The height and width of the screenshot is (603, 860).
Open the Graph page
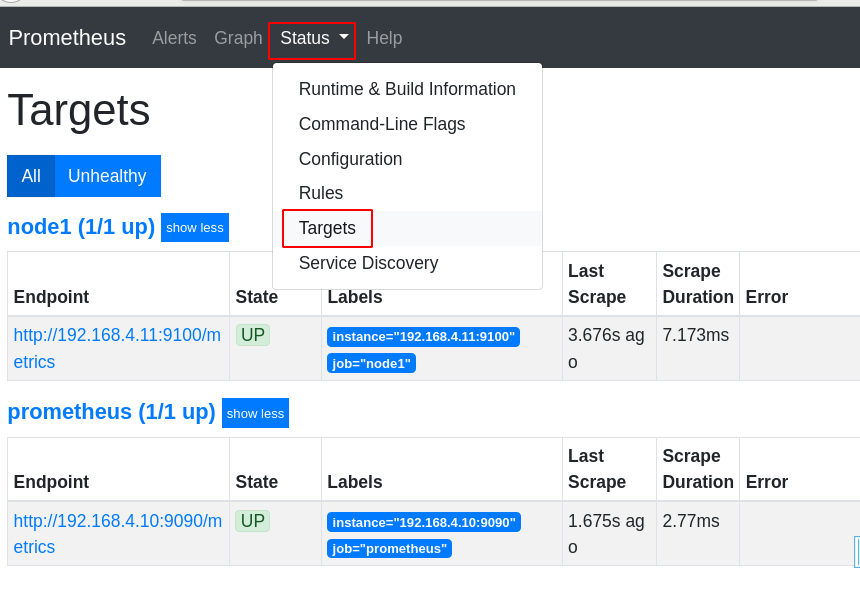click(x=238, y=38)
